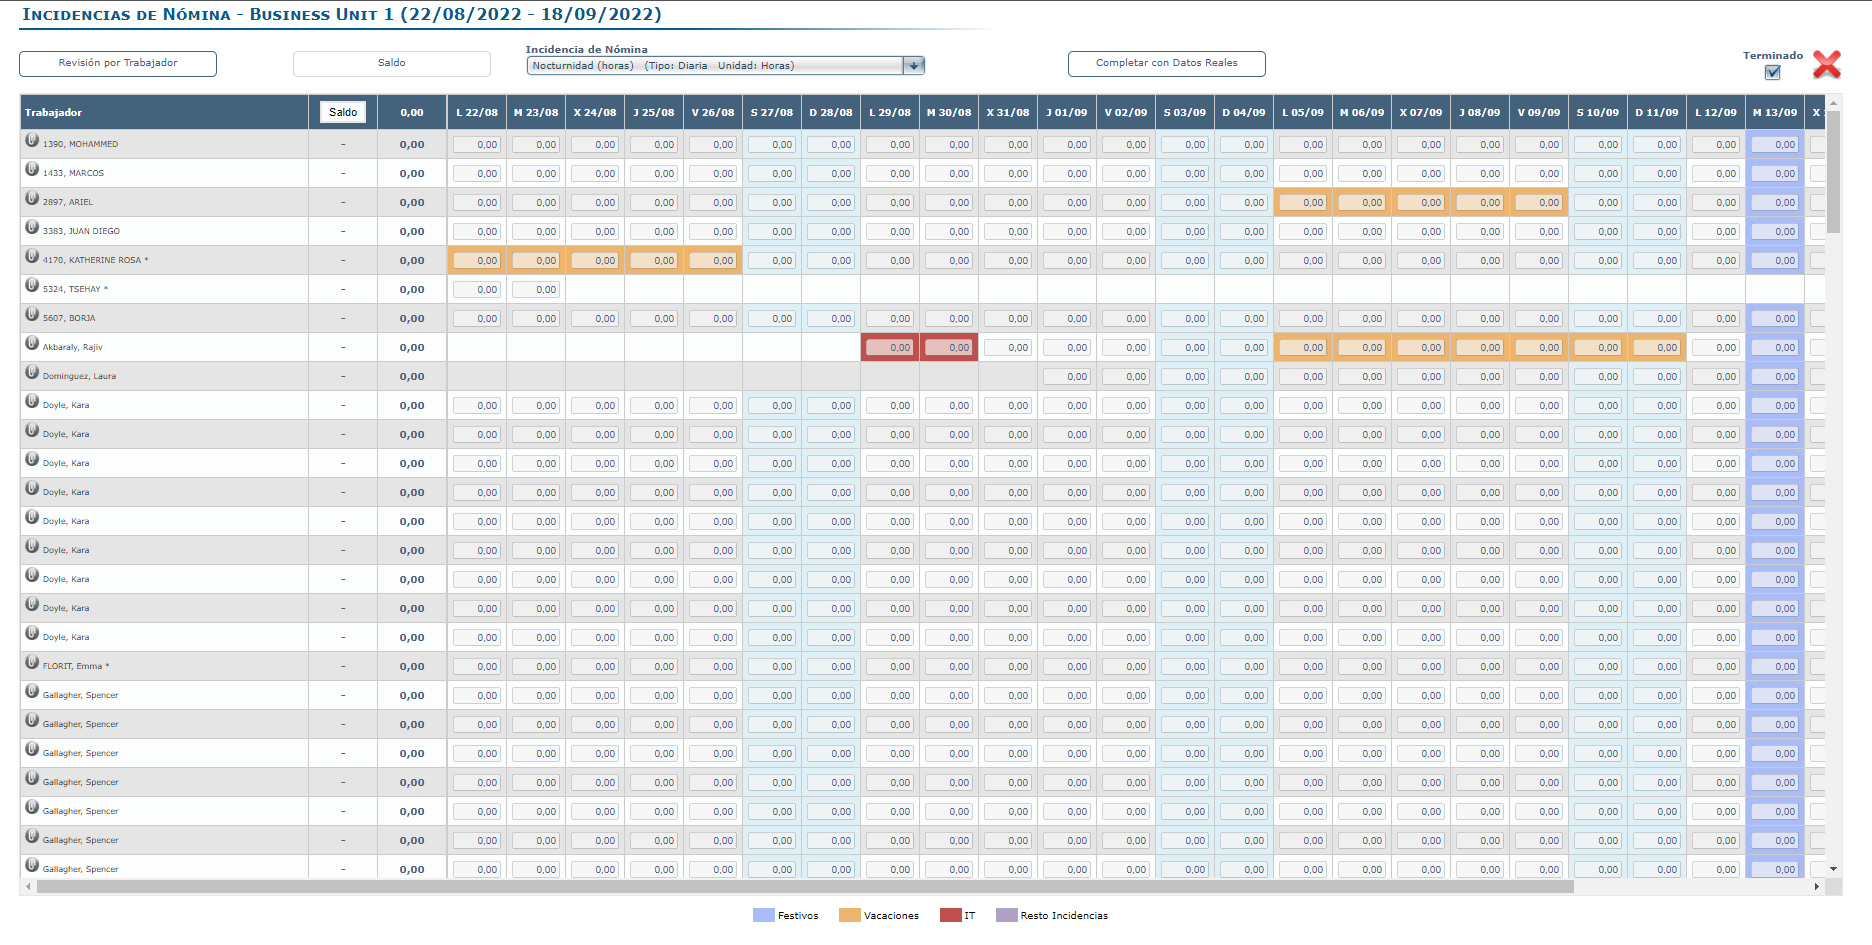This screenshot has width=1872, height=945.
Task: Click the Saldo button above the grid
Action: 391,63
